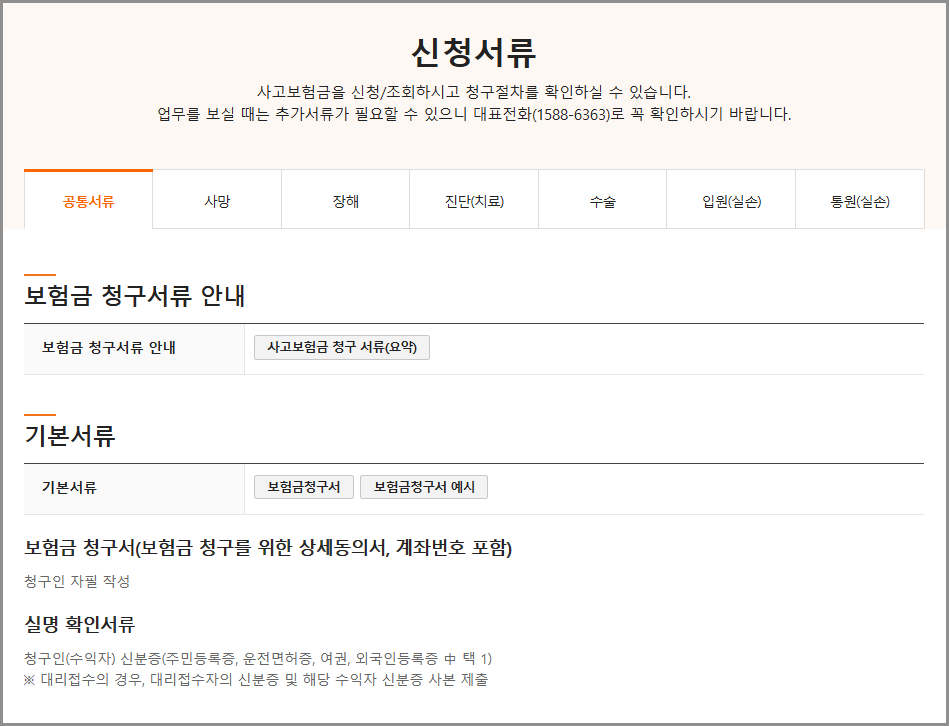The width and height of the screenshot is (949, 726).
Task: Open 사고보험금 청구 서류(요약) summary
Action: pos(341,347)
